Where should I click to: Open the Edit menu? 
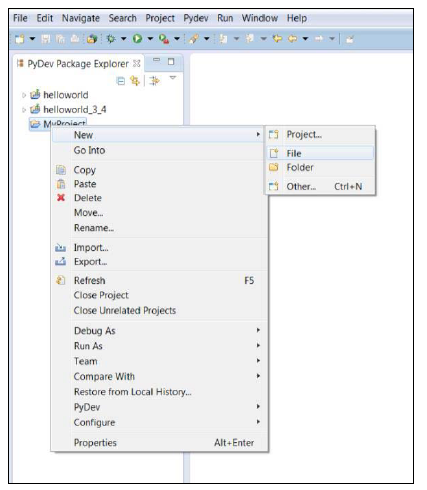click(x=45, y=18)
